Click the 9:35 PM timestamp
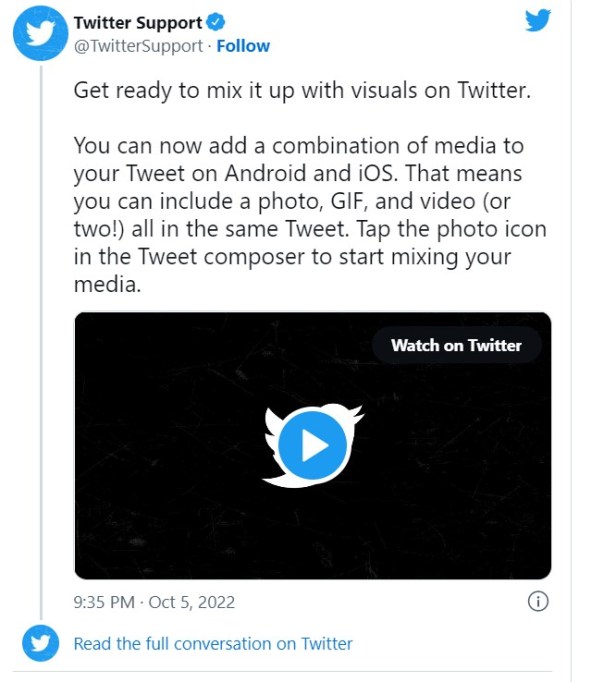 pos(106,603)
